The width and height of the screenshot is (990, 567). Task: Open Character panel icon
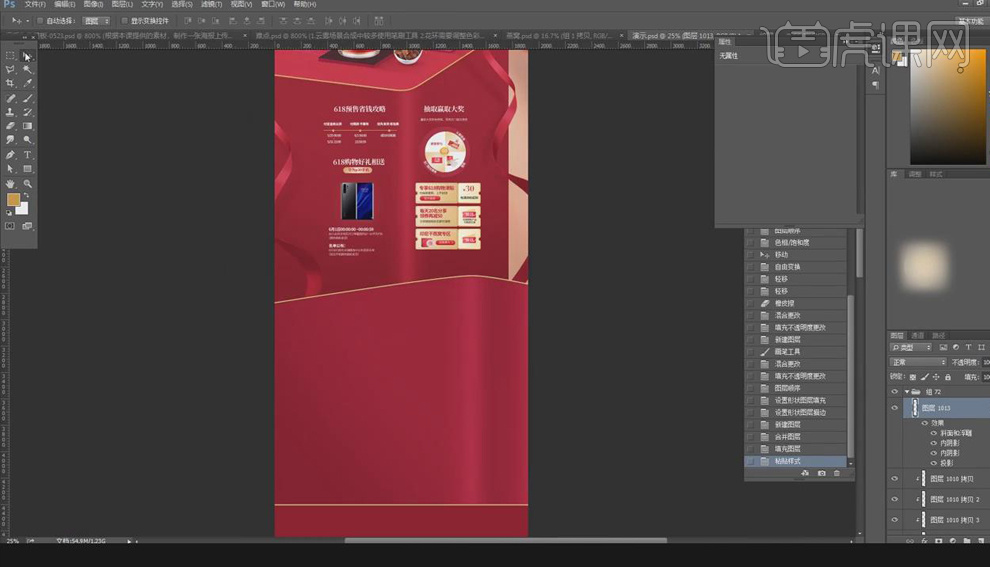[876, 71]
